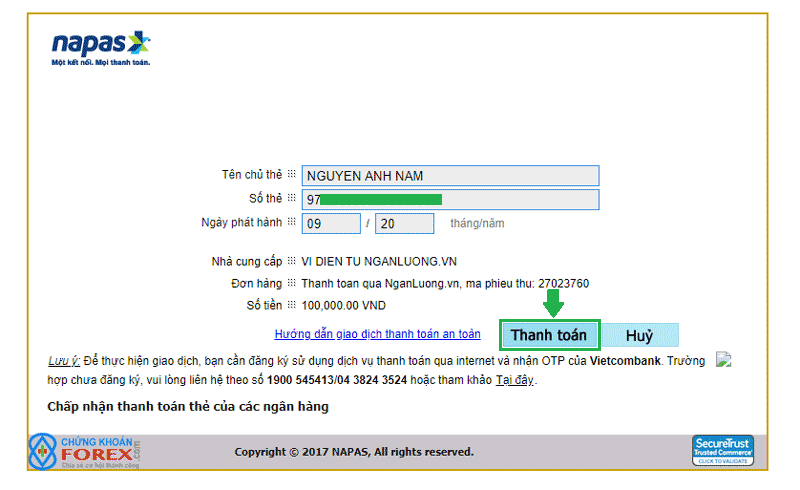Screen dimensions: 800x490
Task: Select the issue month field showing 09
Action: 331,224
